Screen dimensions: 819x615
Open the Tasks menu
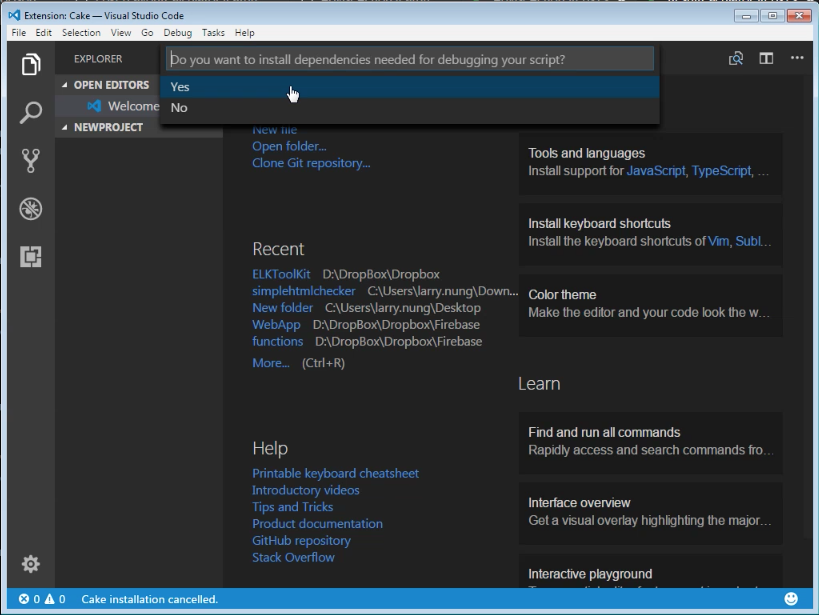tap(213, 32)
